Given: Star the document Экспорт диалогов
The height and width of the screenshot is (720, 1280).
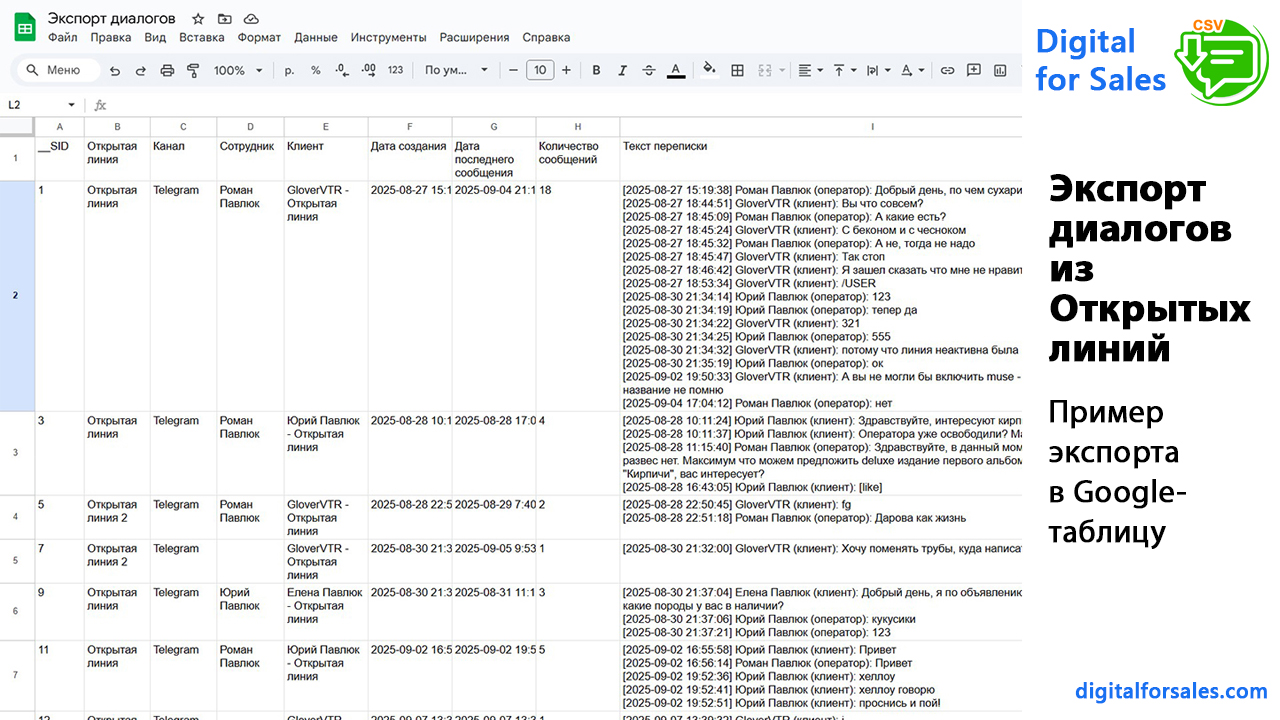Looking at the screenshot, I should tap(198, 19).
